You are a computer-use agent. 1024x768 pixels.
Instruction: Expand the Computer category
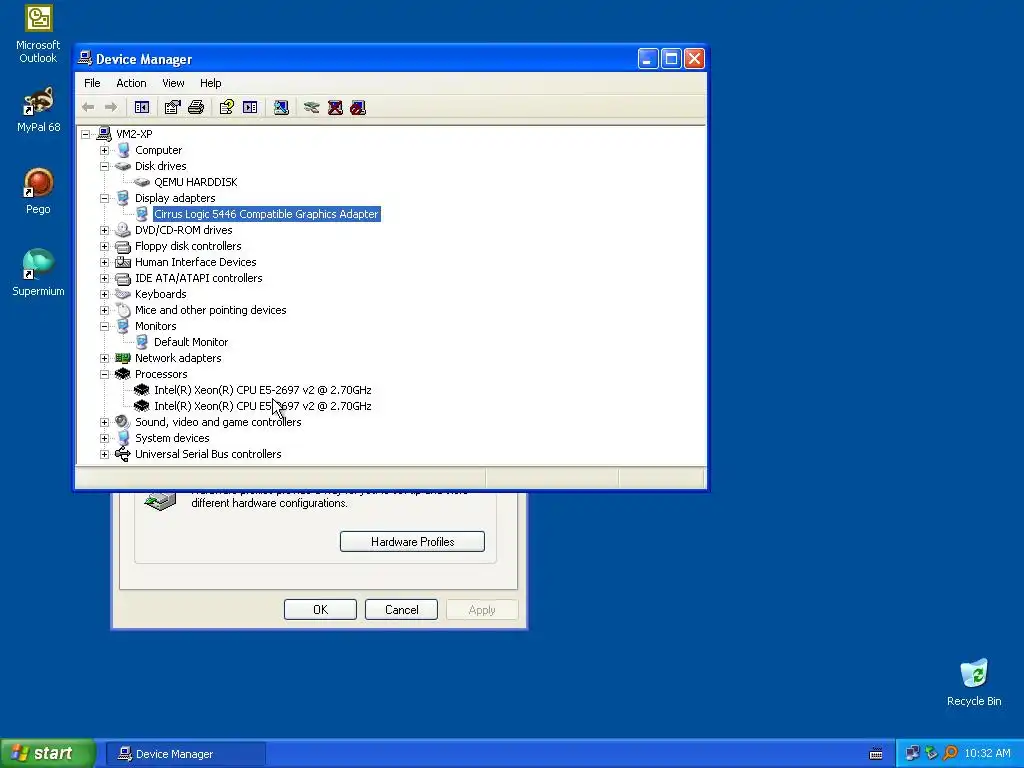[104, 150]
